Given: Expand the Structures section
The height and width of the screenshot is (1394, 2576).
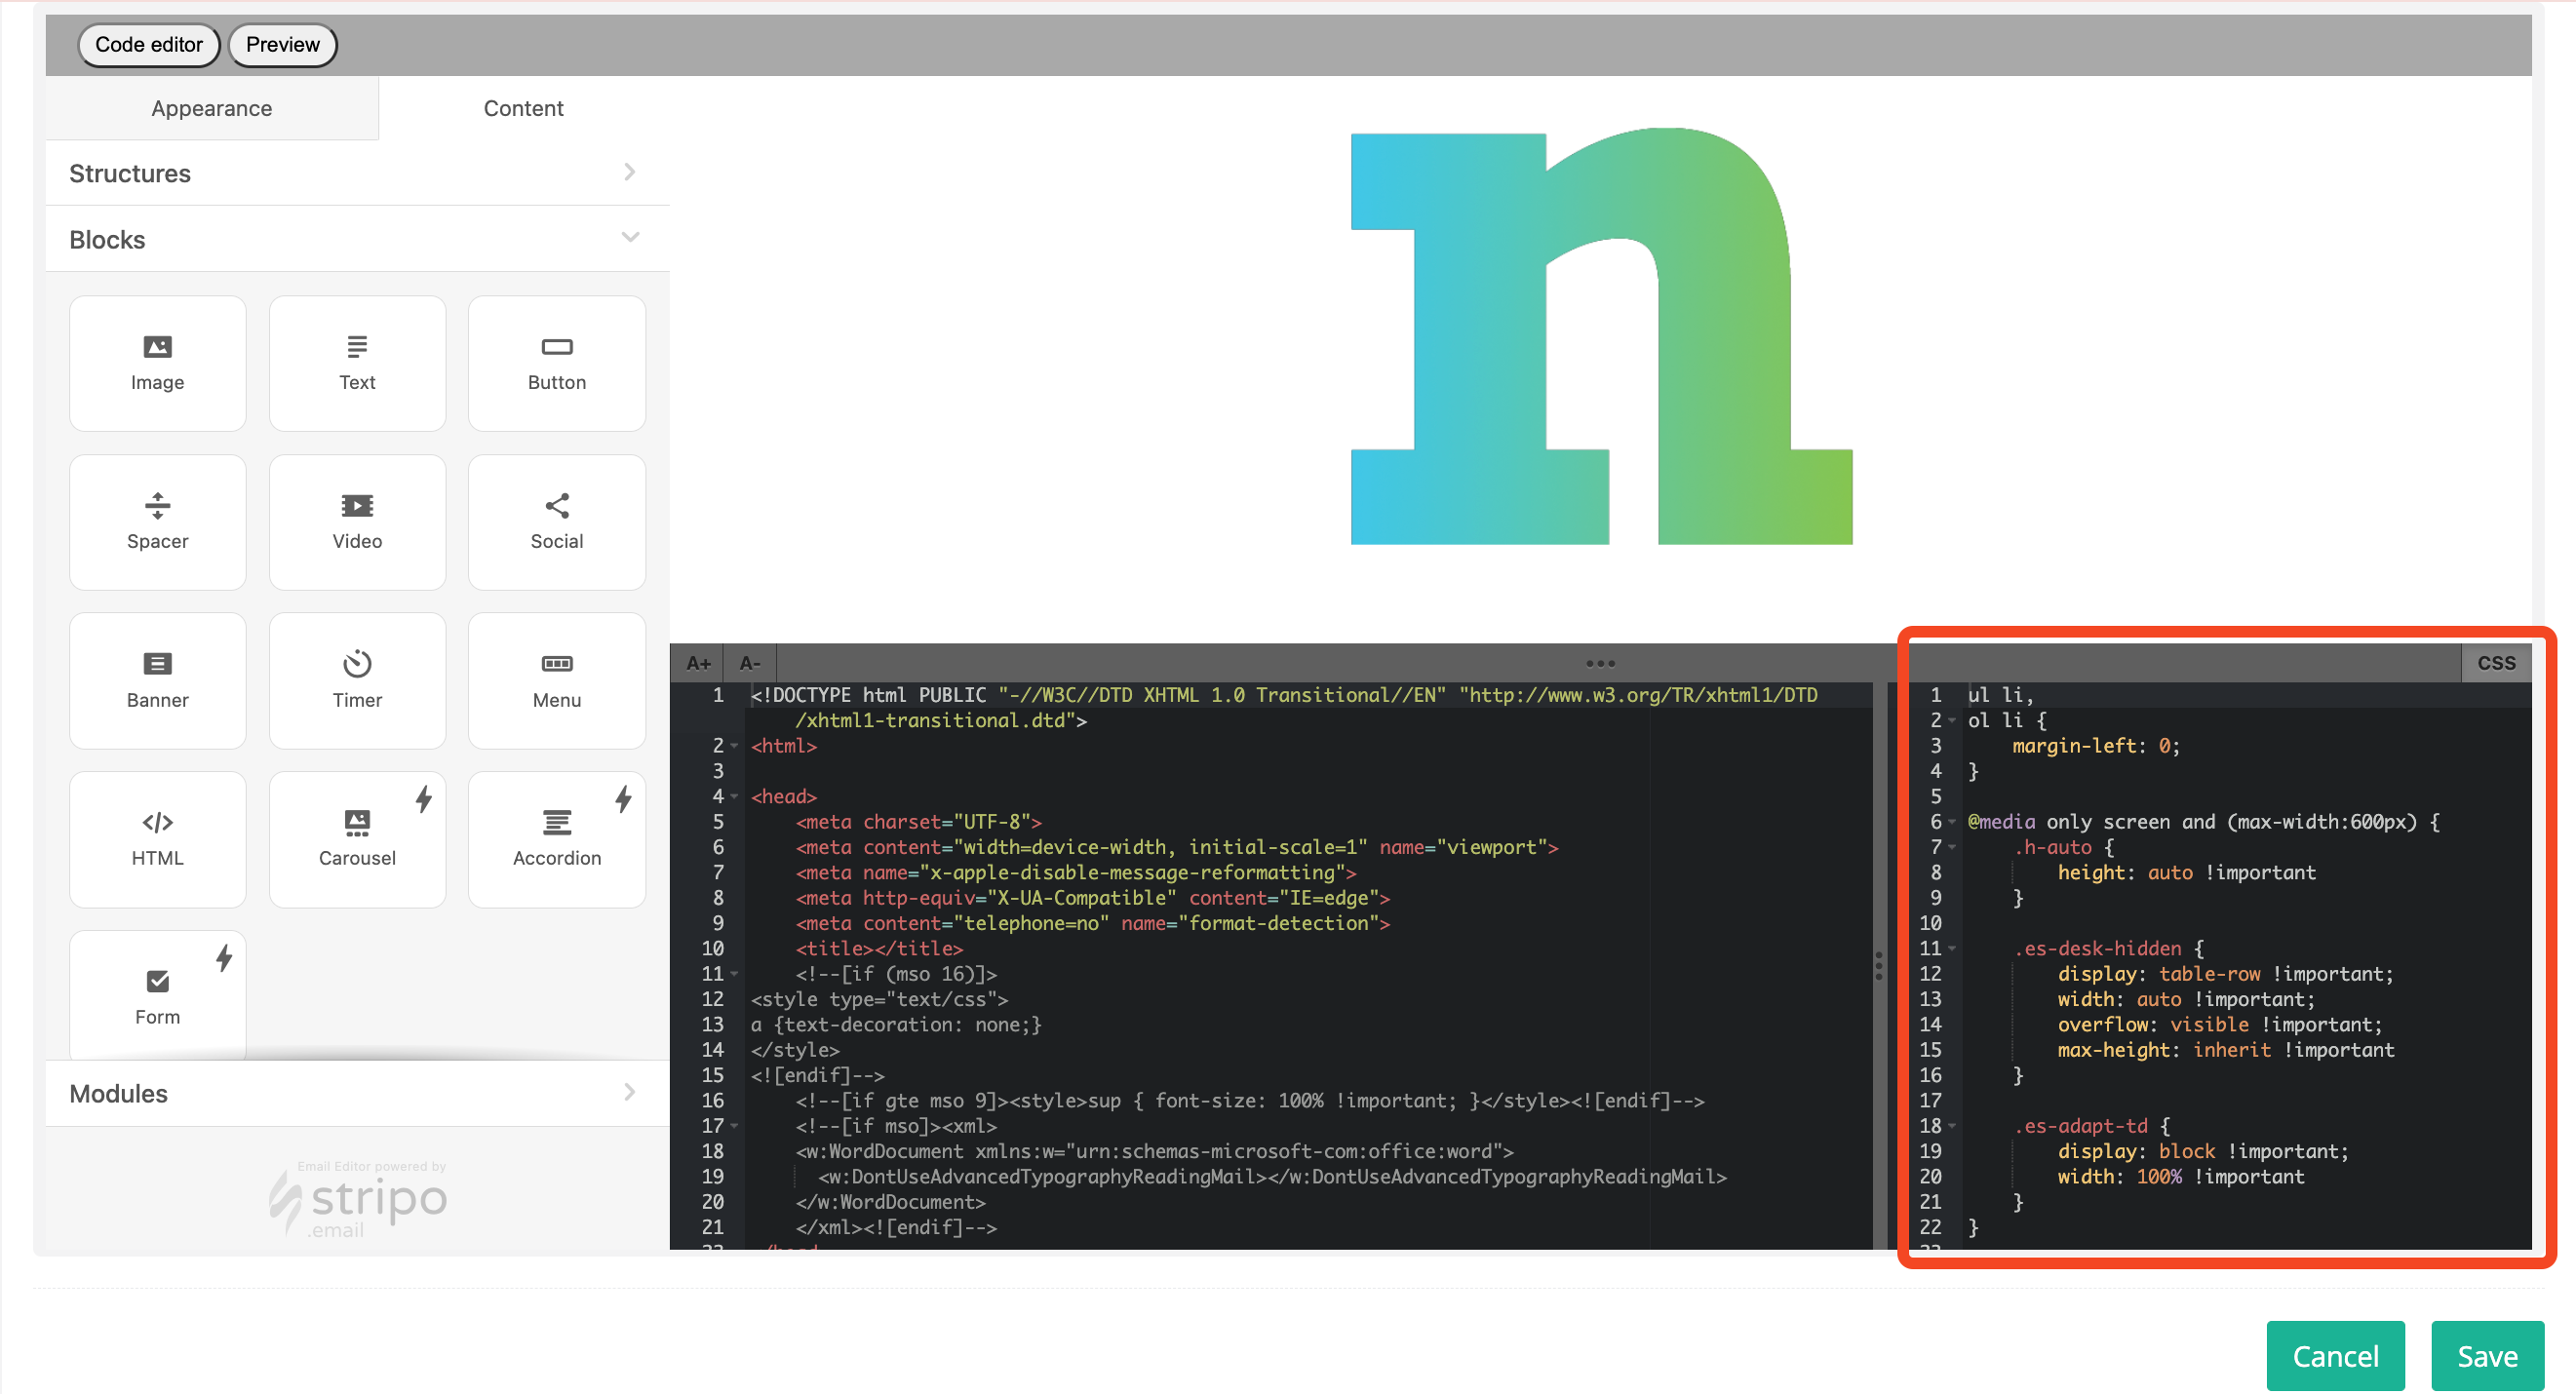Looking at the screenshot, I should click(x=356, y=173).
